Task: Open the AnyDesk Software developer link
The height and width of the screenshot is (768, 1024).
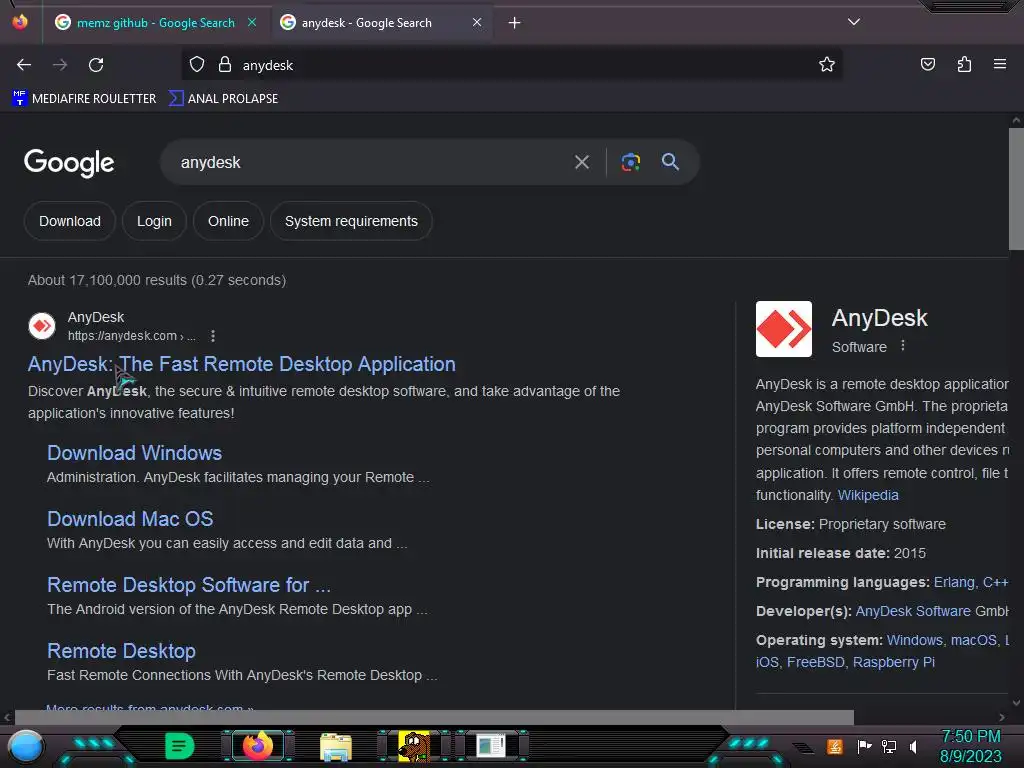Action: pos(913,611)
